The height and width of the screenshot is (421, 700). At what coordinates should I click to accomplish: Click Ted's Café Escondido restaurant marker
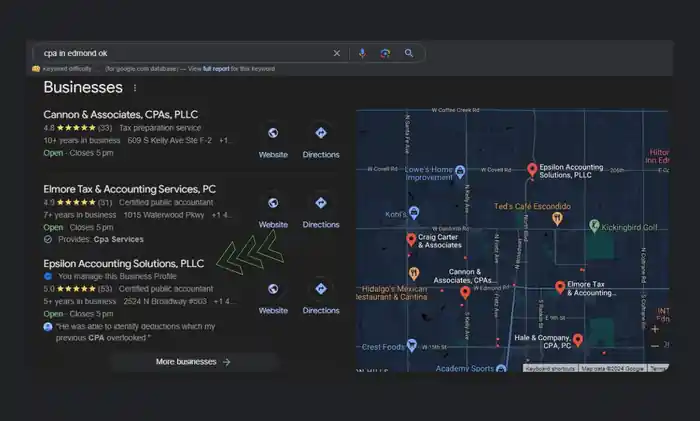pos(557,219)
